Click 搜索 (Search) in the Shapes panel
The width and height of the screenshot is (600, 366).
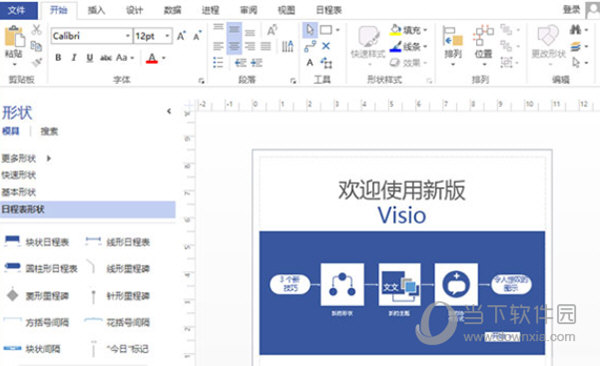click(x=49, y=131)
